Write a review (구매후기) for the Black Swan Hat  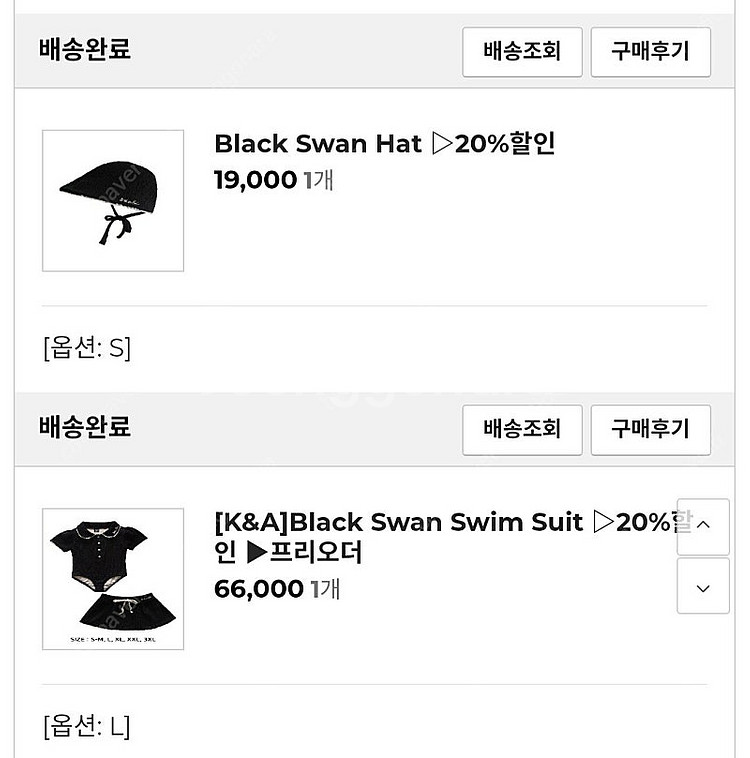click(x=650, y=52)
